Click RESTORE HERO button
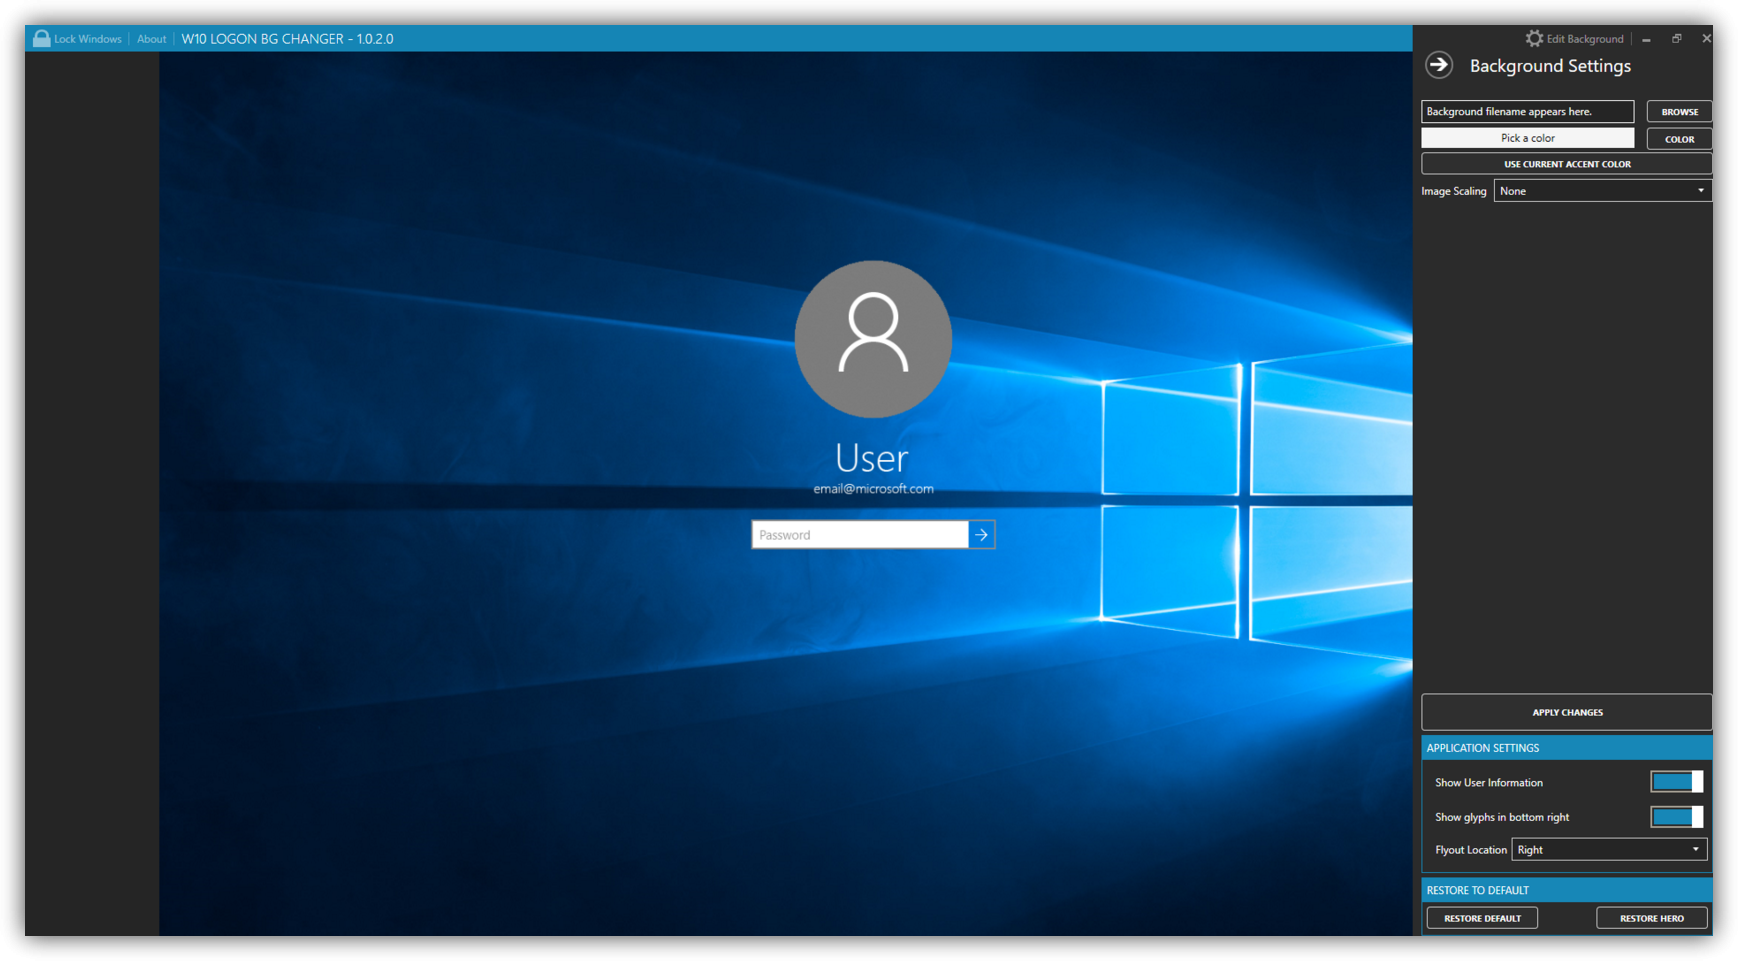 click(x=1652, y=918)
